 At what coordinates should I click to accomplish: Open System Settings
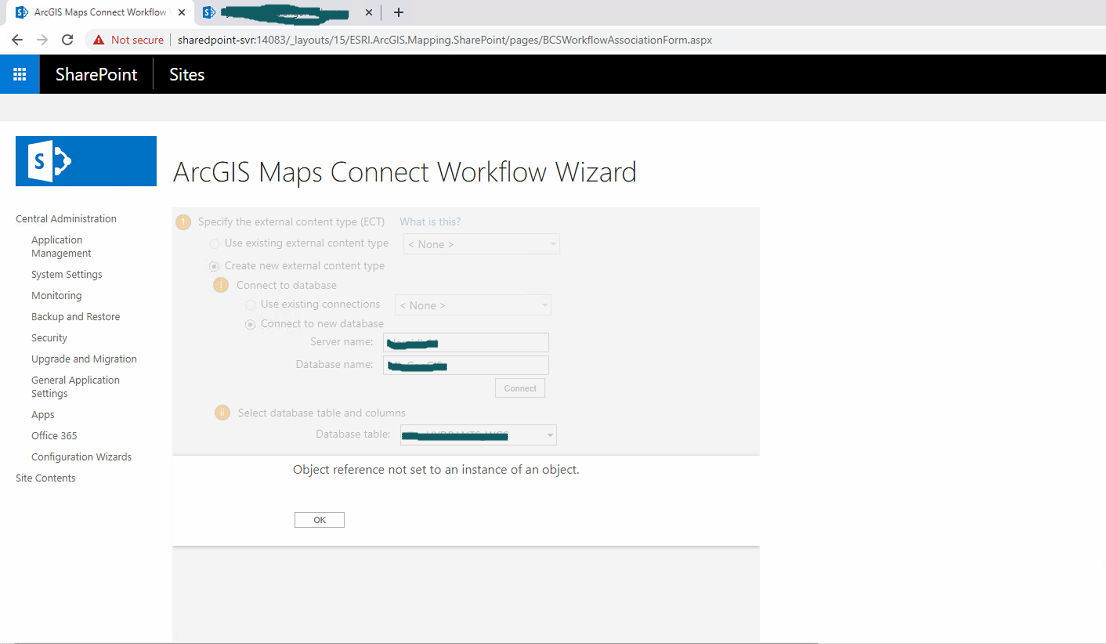67,274
